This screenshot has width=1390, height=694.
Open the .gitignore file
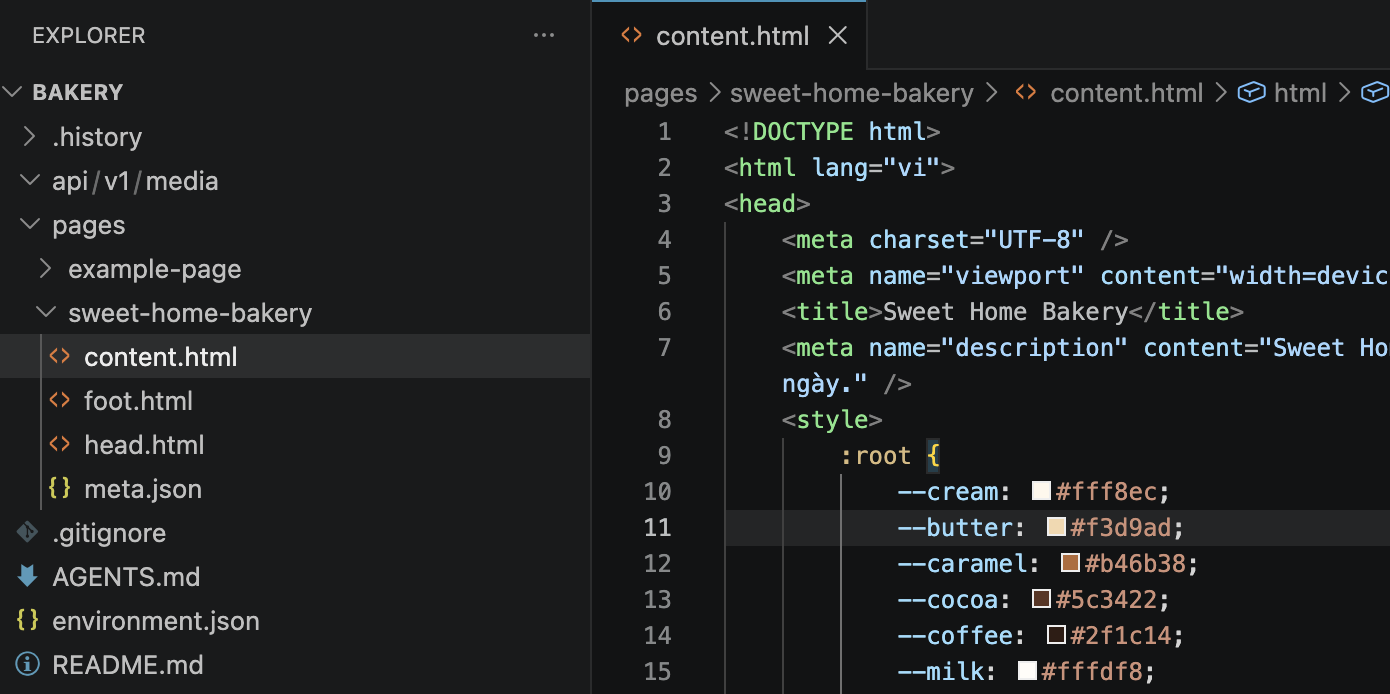tap(109, 533)
